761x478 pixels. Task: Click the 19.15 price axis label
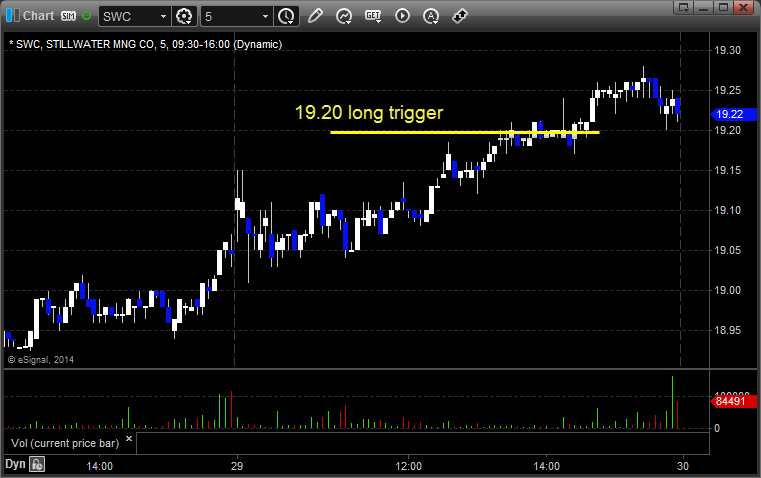[727, 170]
